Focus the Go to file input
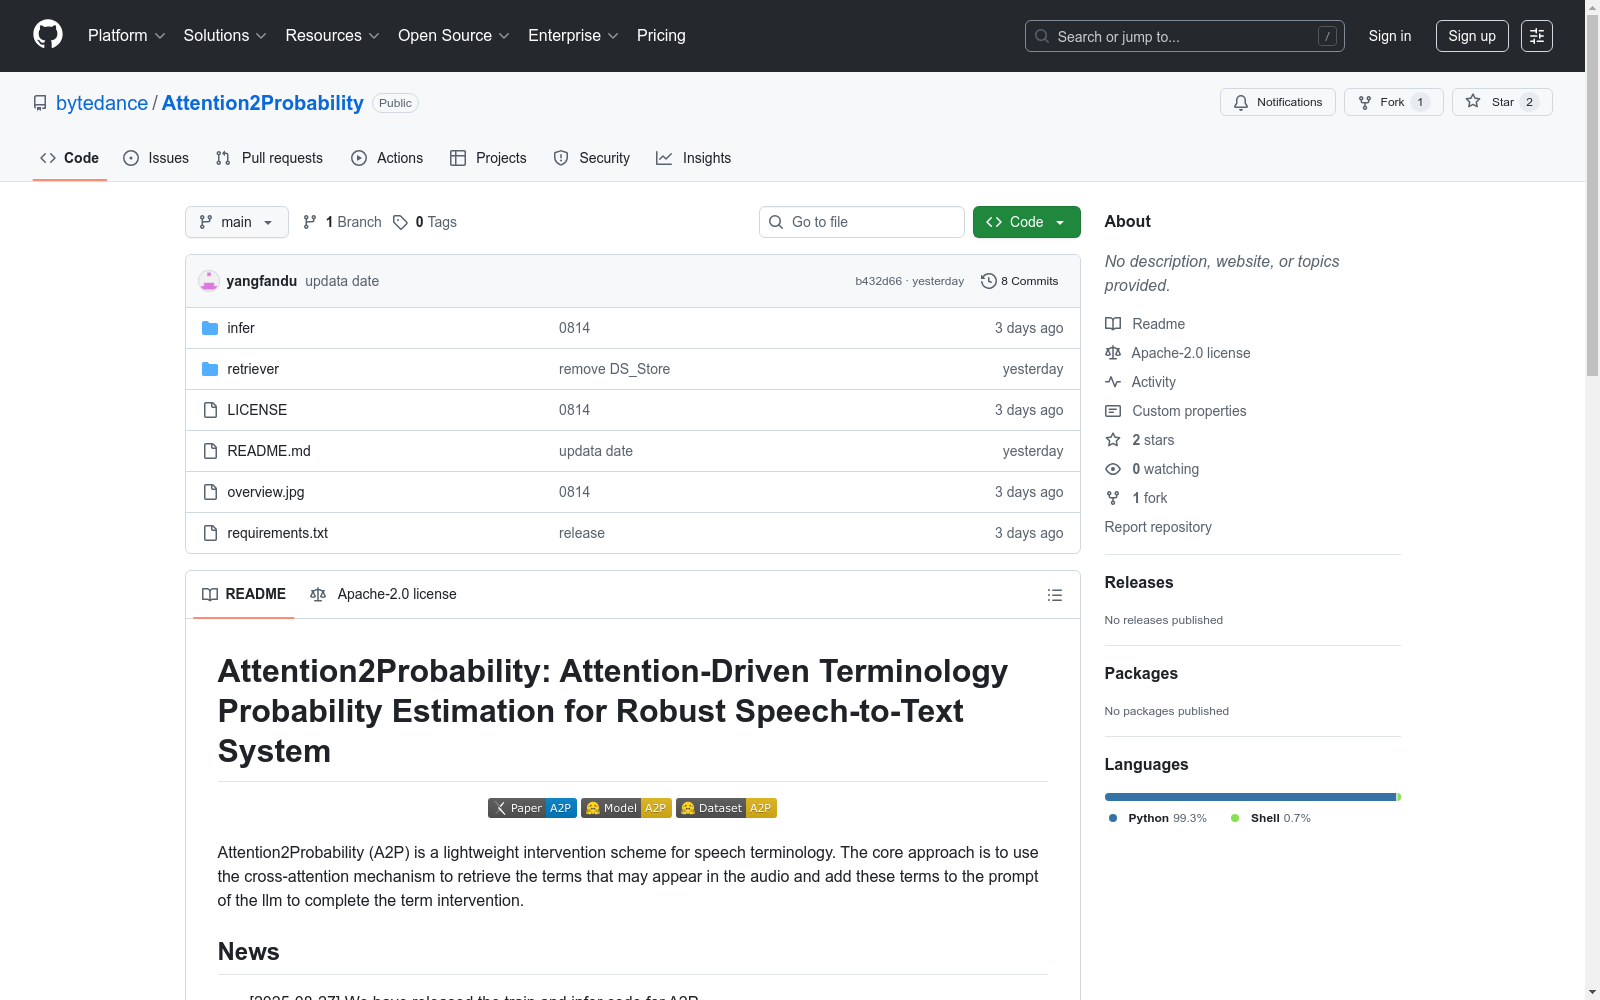This screenshot has height=1000, width=1600. point(862,222)
